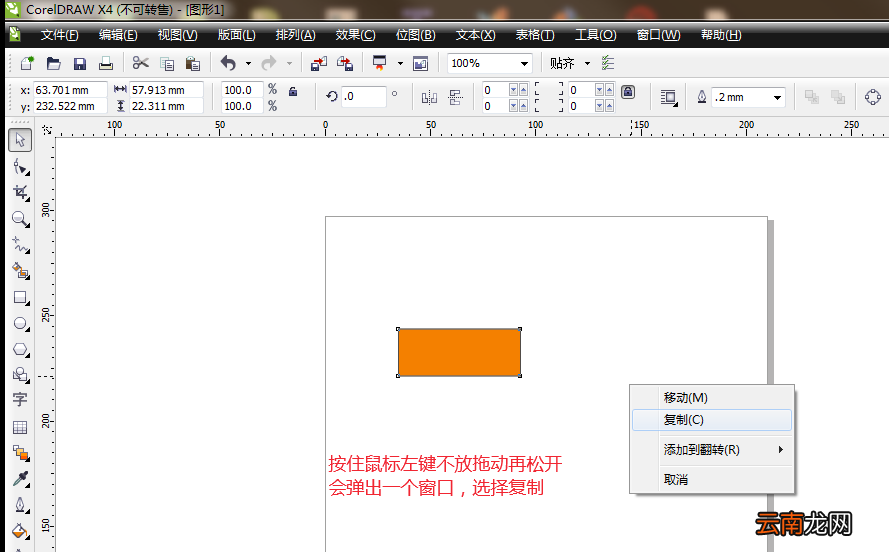Click the Redo arrow icon
Screen dimensions: 889x552
coord(269,63)
